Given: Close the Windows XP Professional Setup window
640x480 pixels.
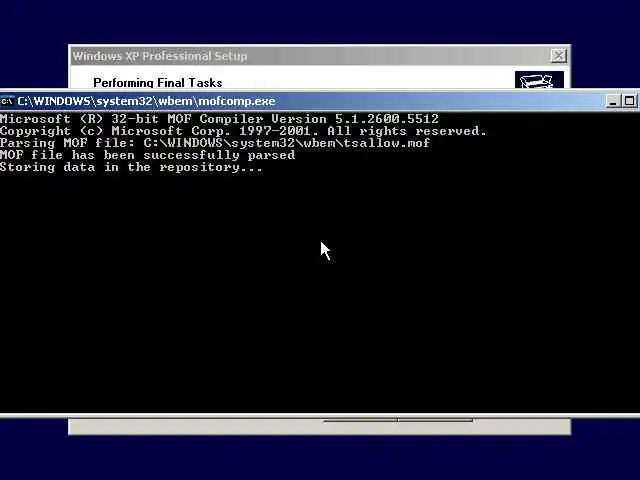Looking at the screenshot, I should (x=558, y=56).
